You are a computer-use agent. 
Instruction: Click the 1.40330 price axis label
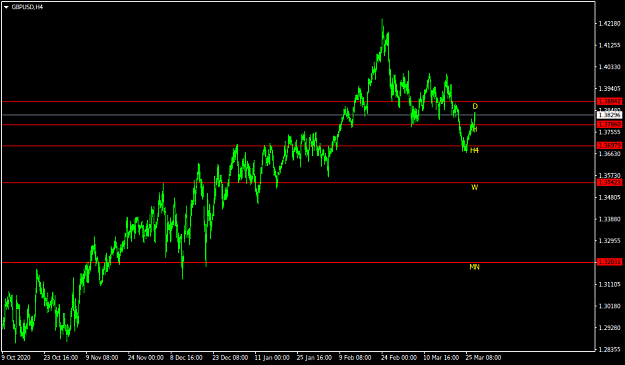click(609, 67)
